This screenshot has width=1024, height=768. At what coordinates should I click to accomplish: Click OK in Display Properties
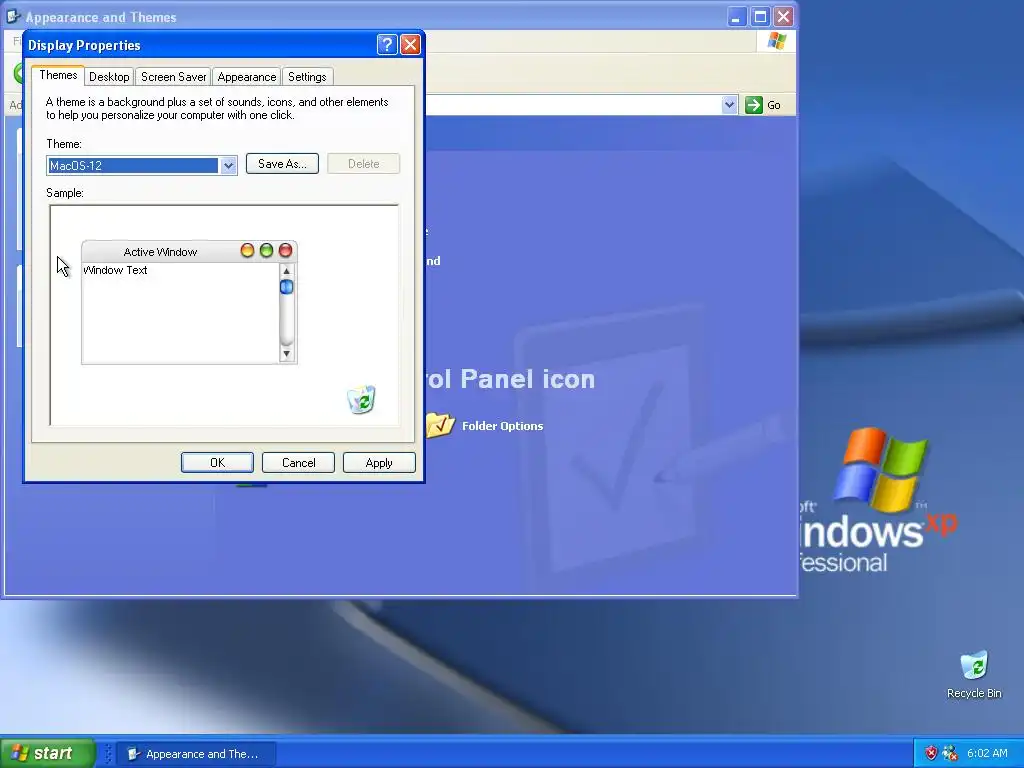coord(217,462)
